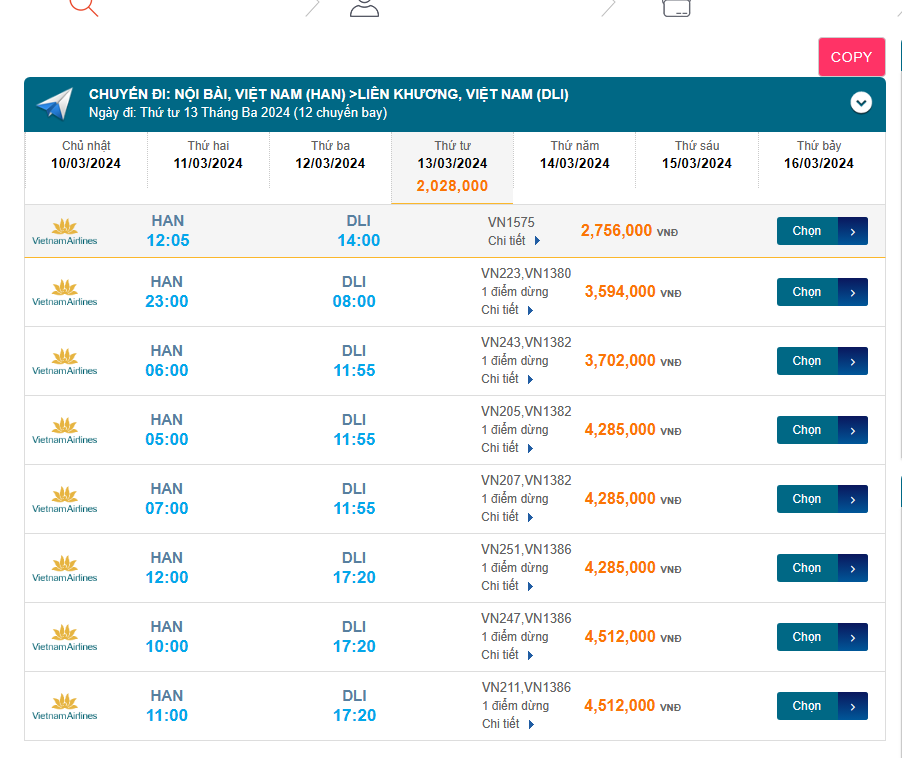Click Chọn for the 12:05 direct flight
The image size is (902, 758).
click(807, 231)
